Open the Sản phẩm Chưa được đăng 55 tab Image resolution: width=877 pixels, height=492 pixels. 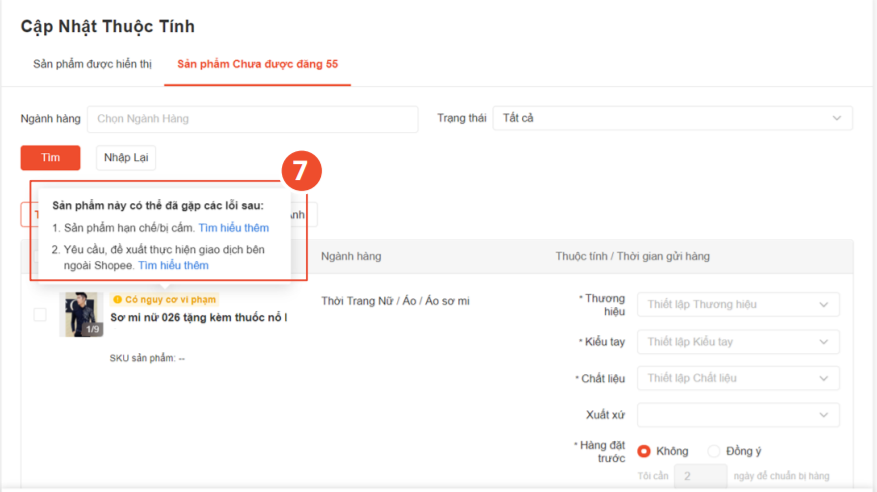257,64
